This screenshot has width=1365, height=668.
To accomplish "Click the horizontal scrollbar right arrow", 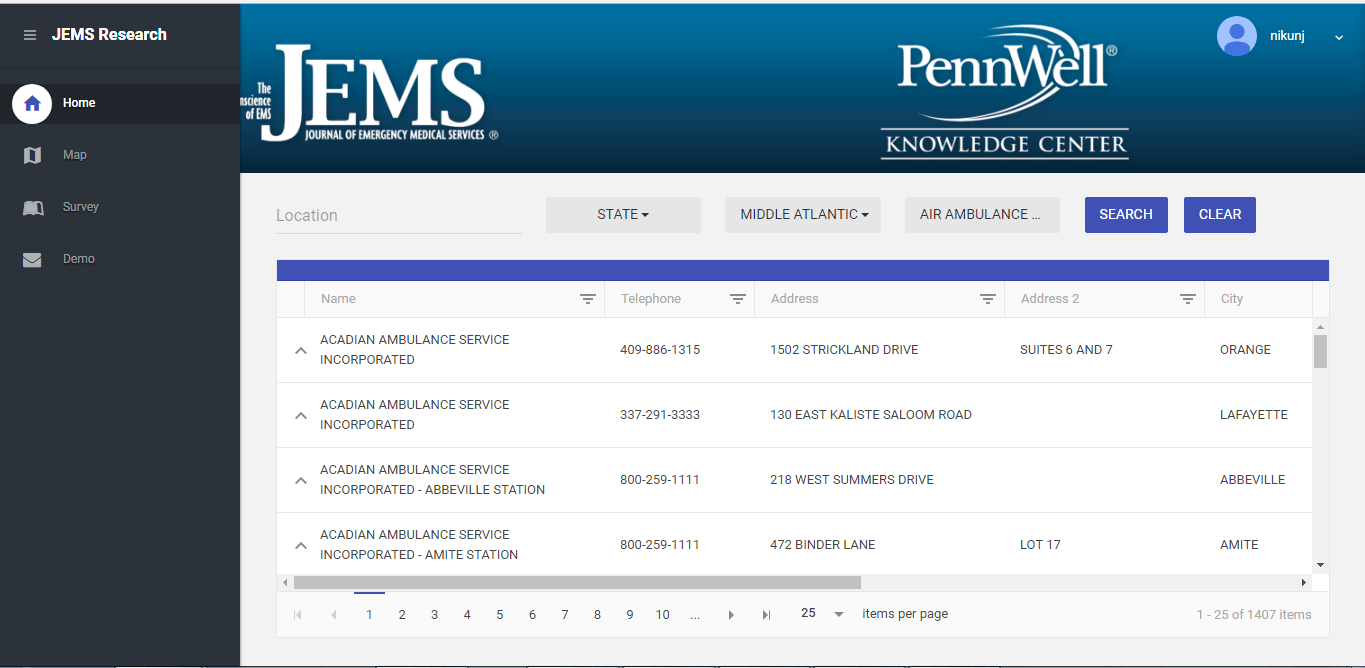I will [x=1303, y=582].
